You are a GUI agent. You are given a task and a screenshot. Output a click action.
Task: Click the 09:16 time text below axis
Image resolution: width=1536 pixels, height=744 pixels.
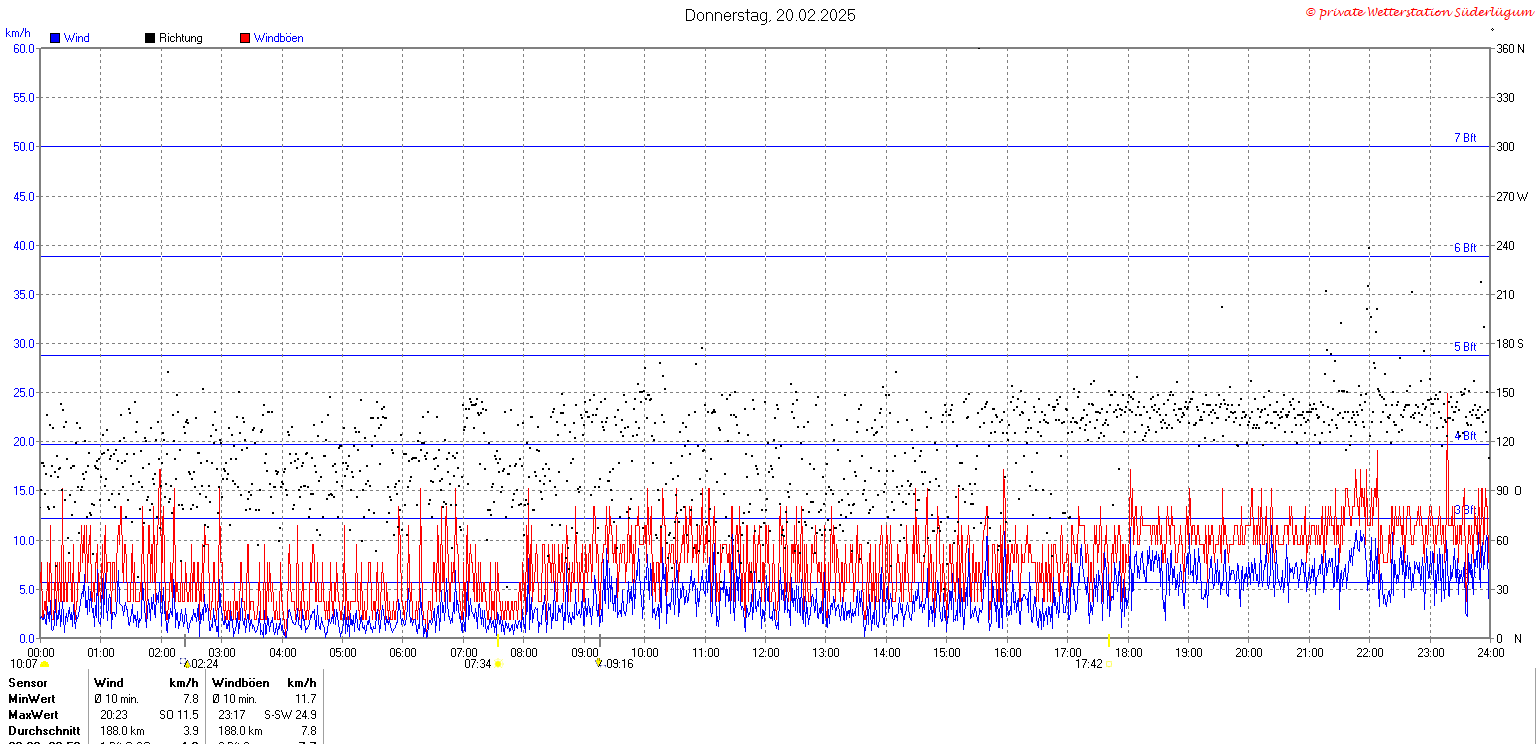(x=619, y=664)
